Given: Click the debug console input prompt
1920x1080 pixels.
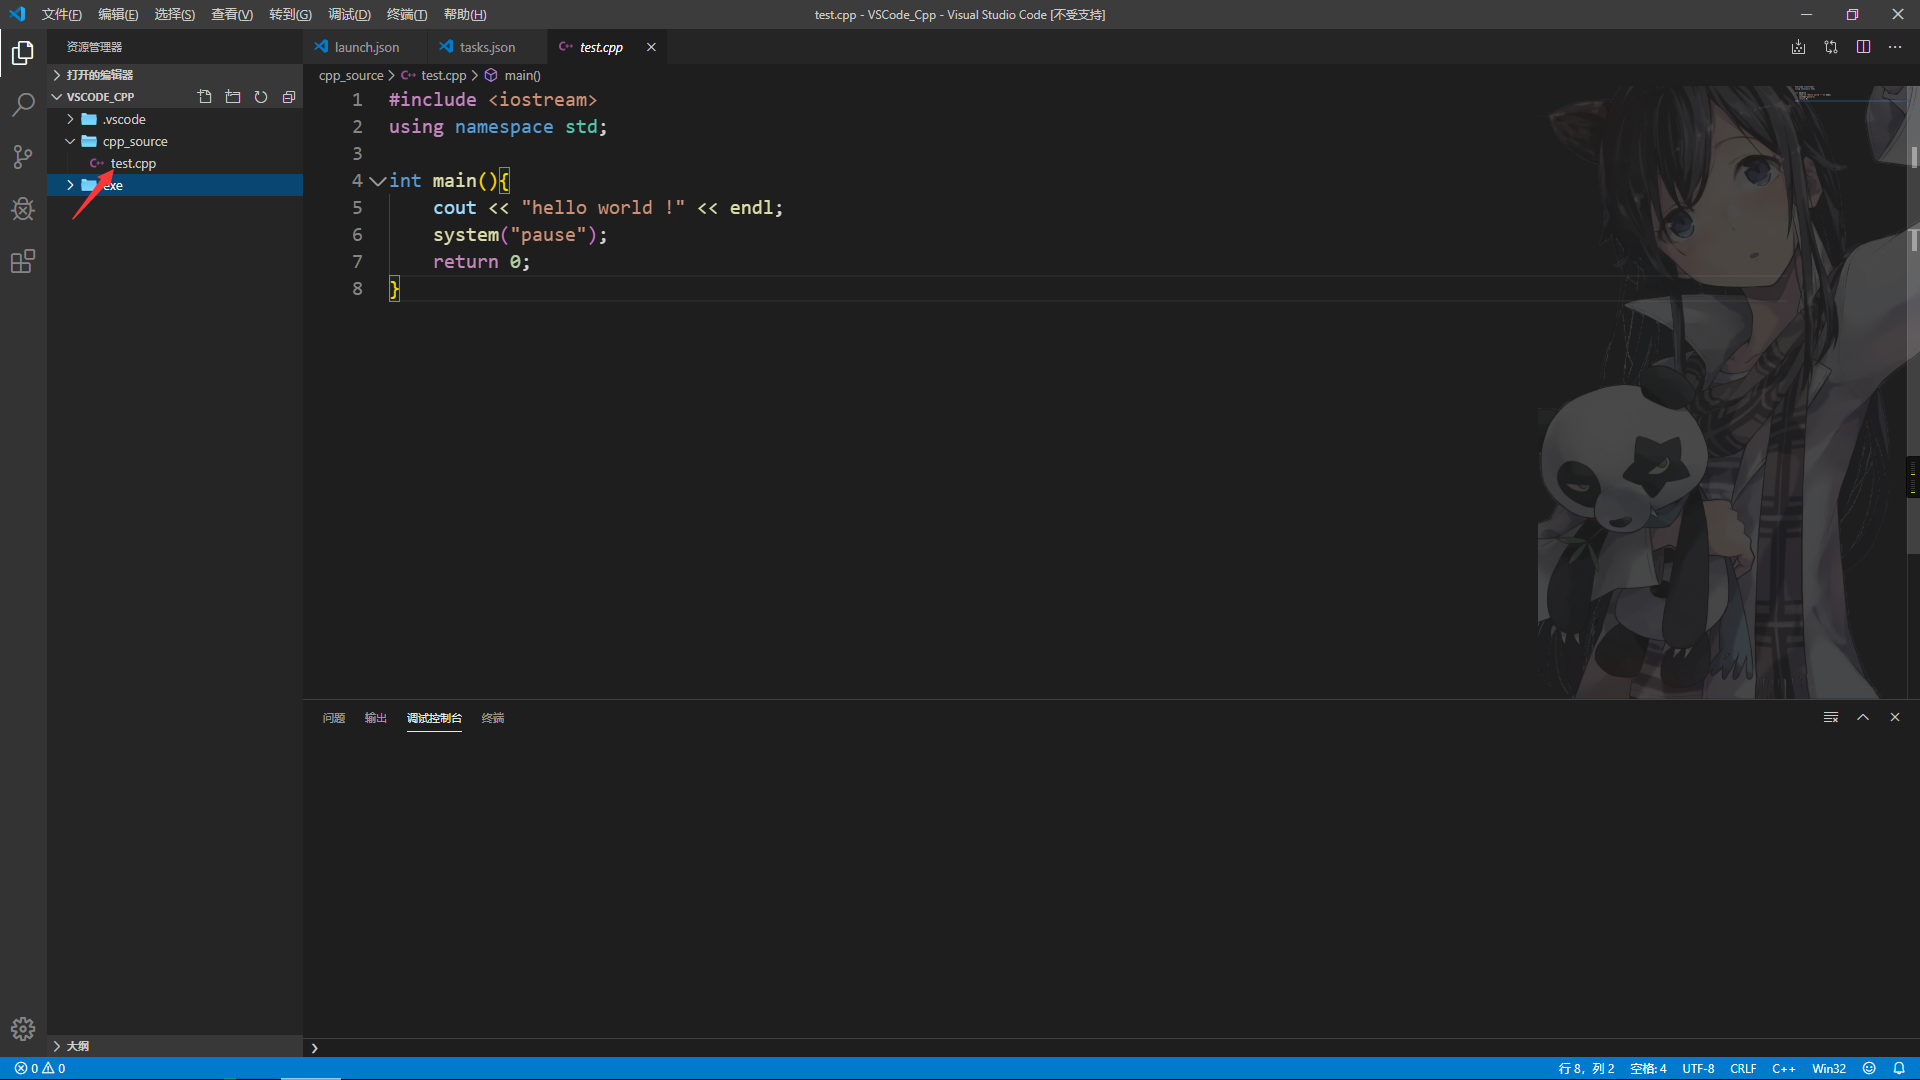Looking at the screenshot, I should pos(1110,1048).
